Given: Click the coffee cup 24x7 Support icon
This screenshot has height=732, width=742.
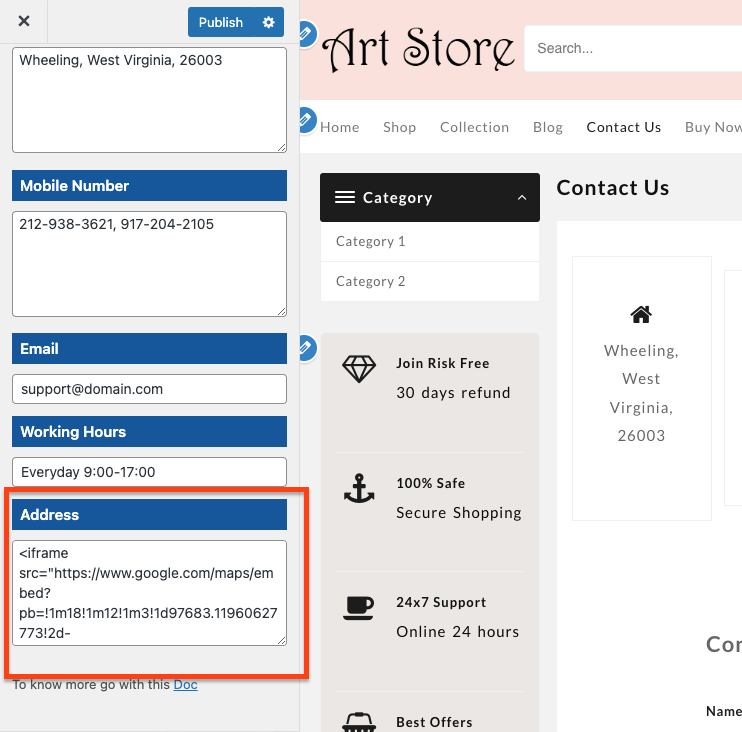Looking at the screenshot, I should coord(359,608).
